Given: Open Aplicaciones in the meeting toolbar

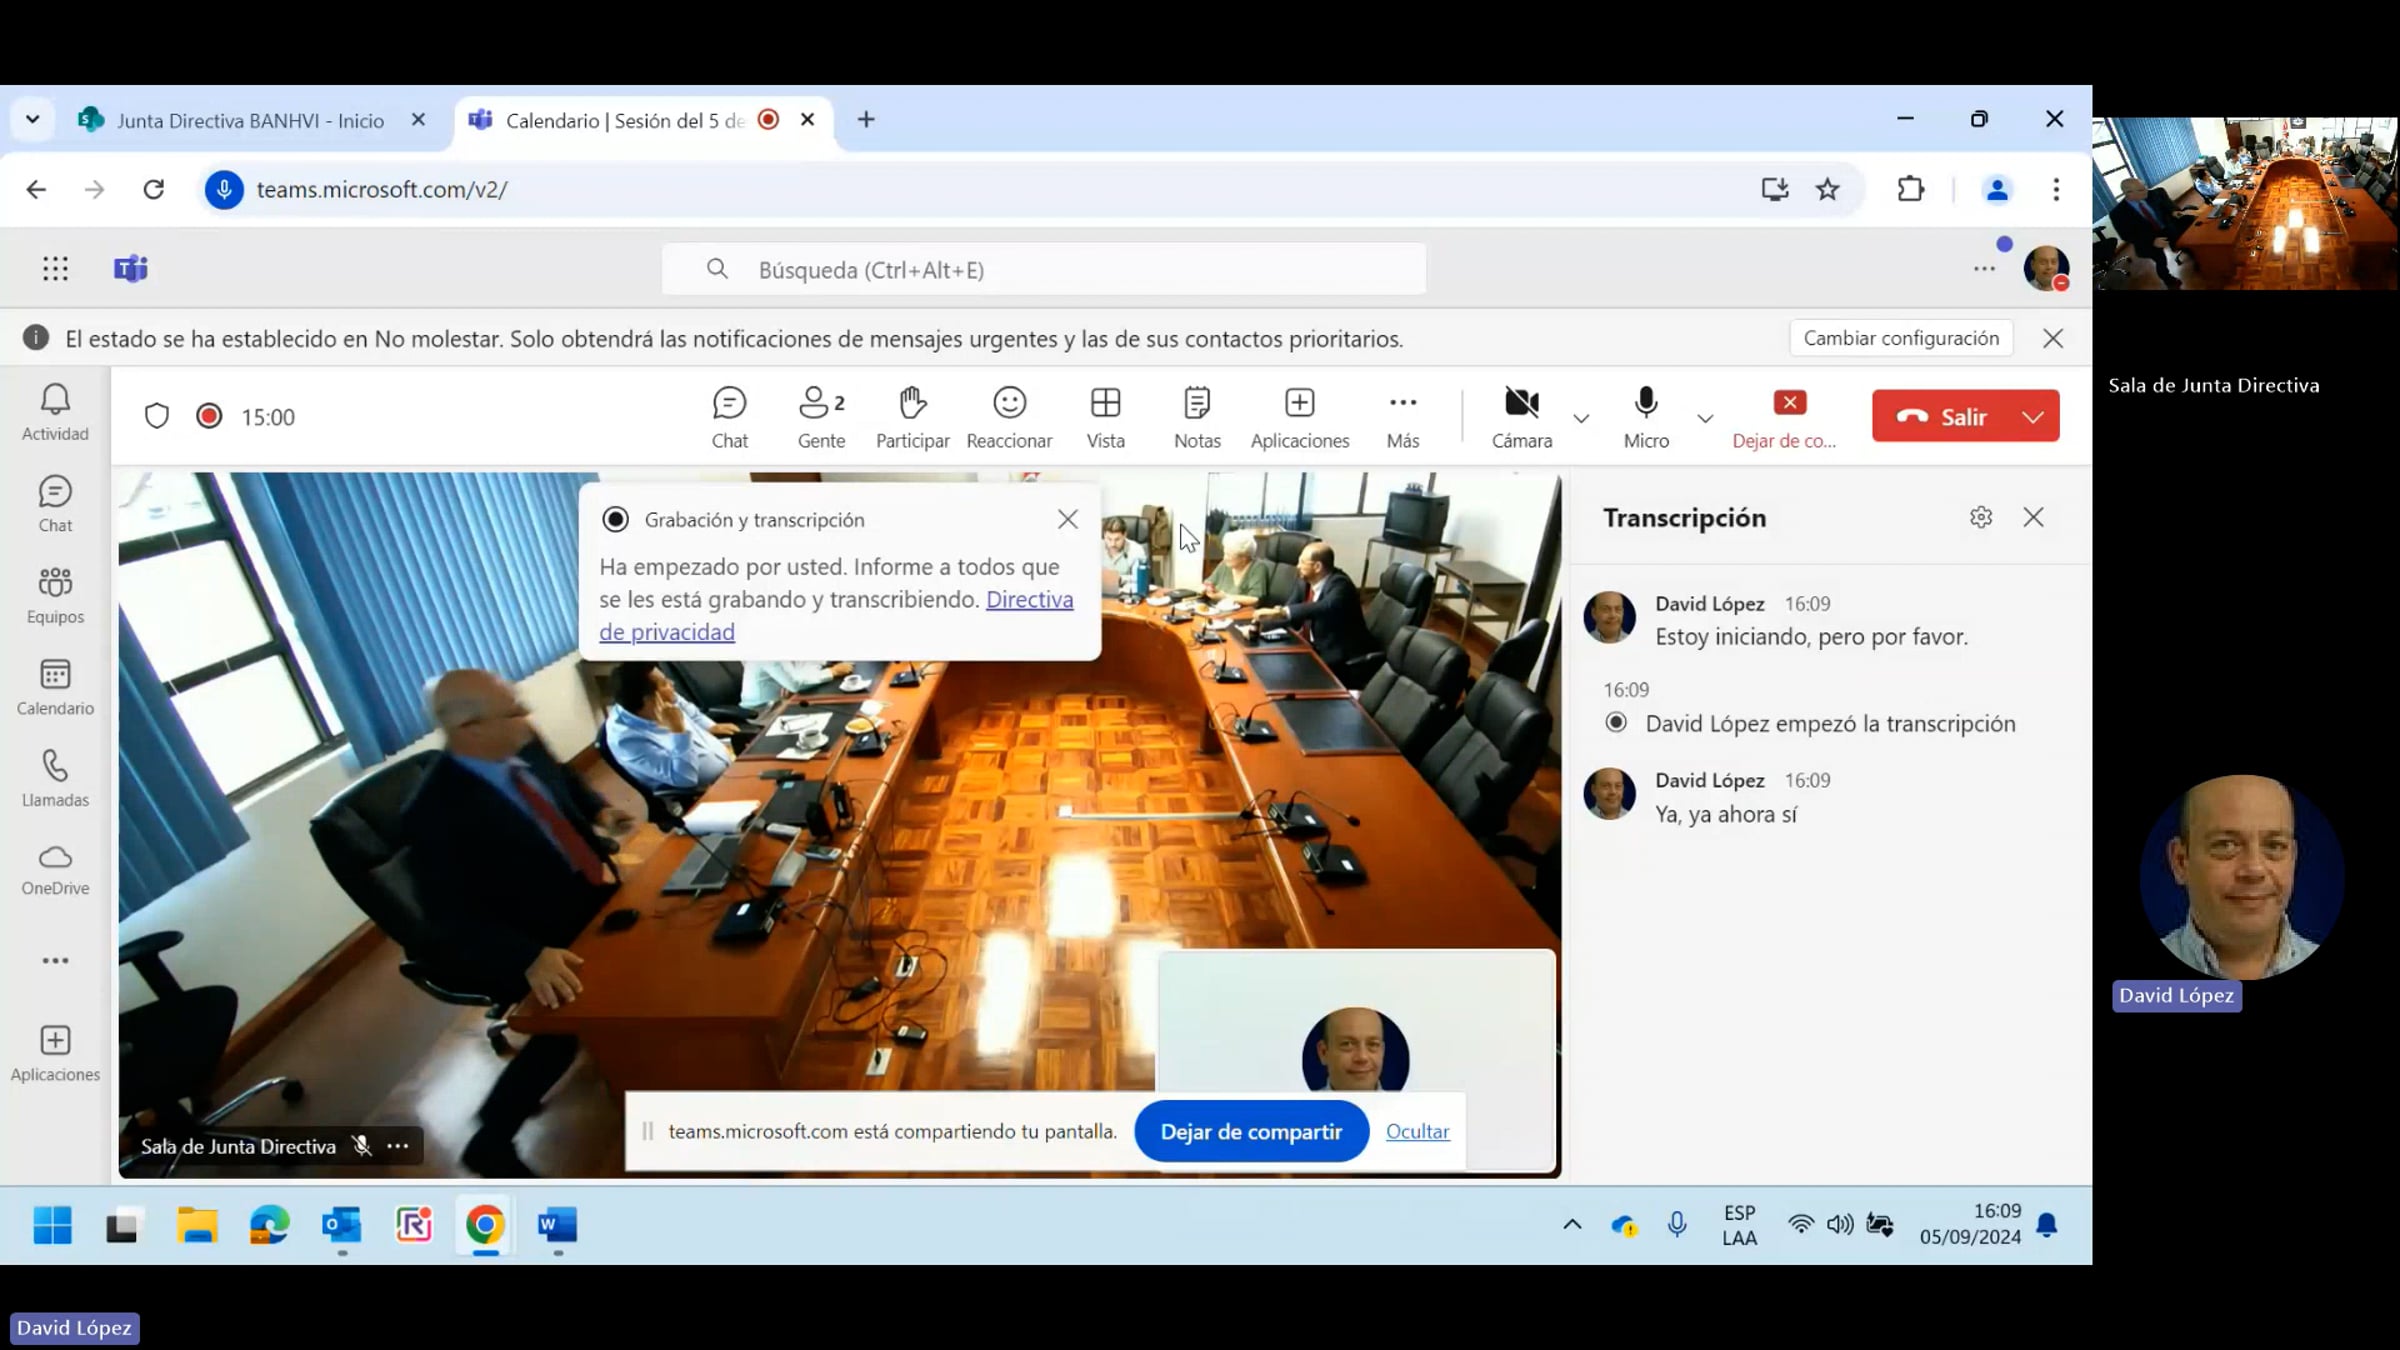Looking at the screenshot, I should [x=1299, y=418].
